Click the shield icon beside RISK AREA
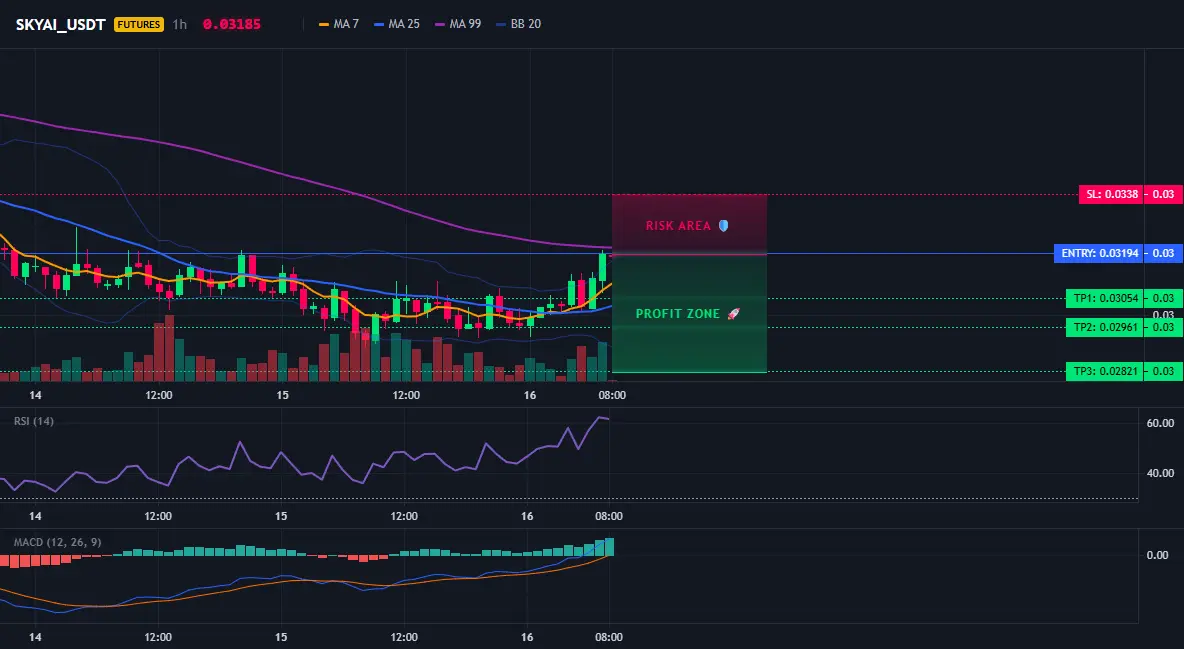Image resolution: width=1184 pixels, height=649 pixels. [723, 225]
